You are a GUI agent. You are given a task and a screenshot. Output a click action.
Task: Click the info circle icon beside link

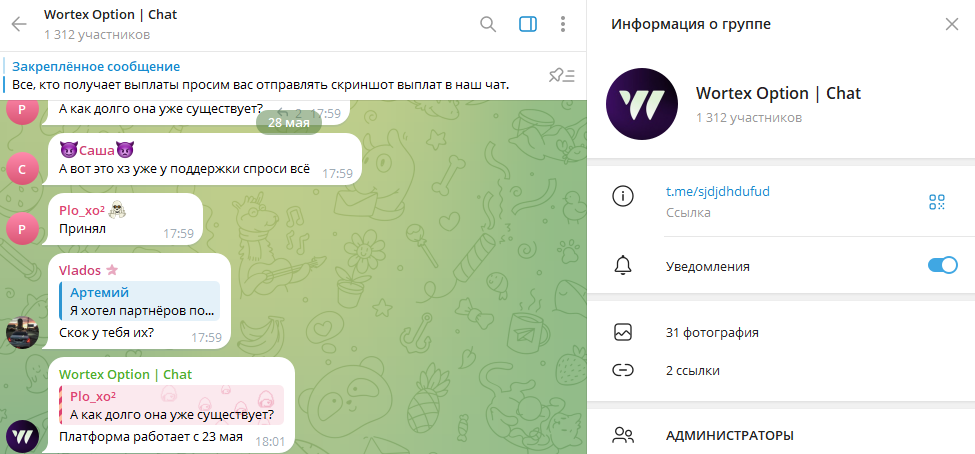(622, 197)
